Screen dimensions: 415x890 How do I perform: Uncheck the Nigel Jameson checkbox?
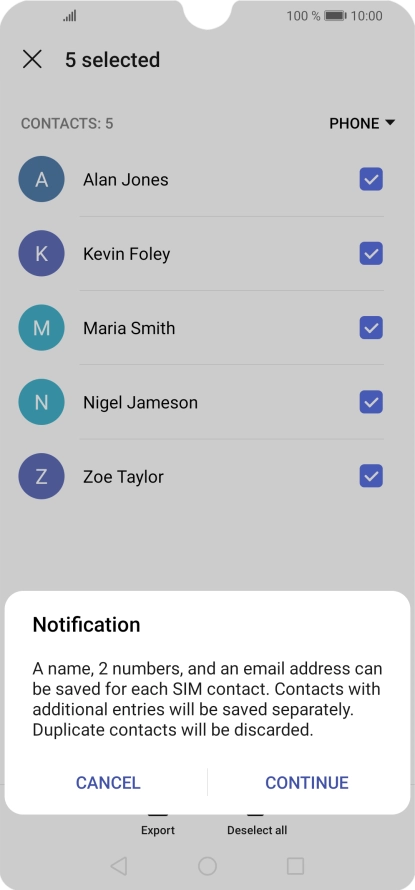tap(371, 402)
